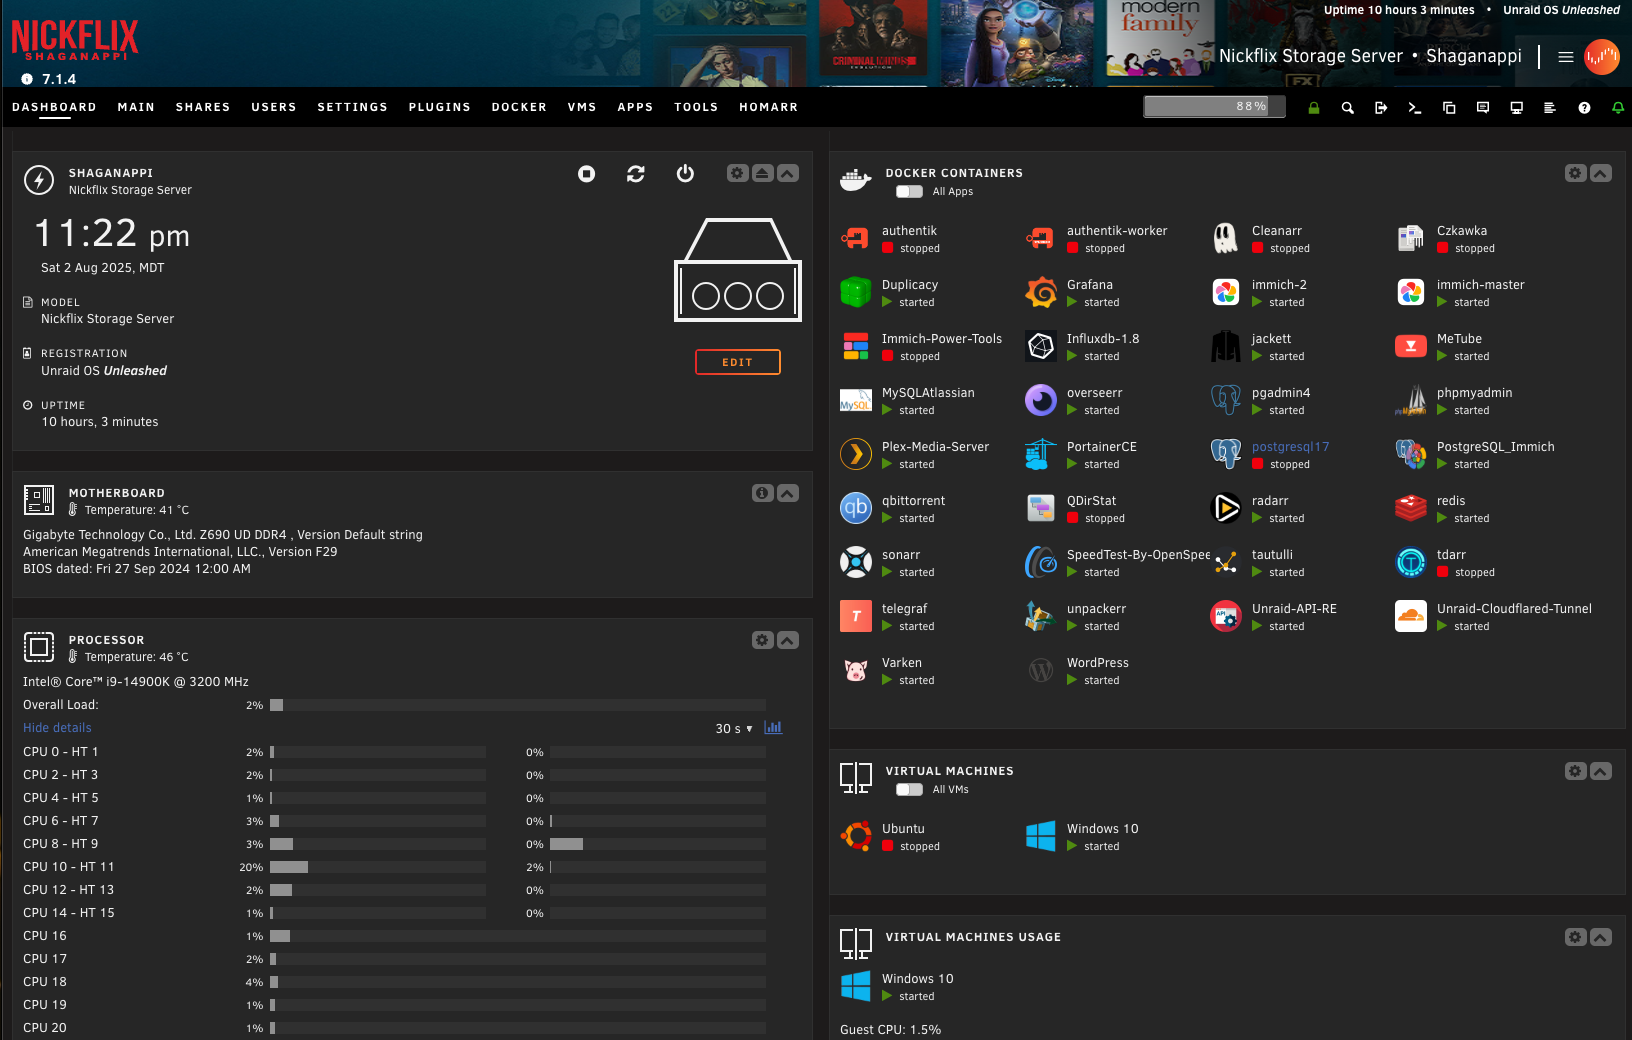The image size is (1632, 1040).
Task: Click the tautulli container icon
Action: 1226,562
